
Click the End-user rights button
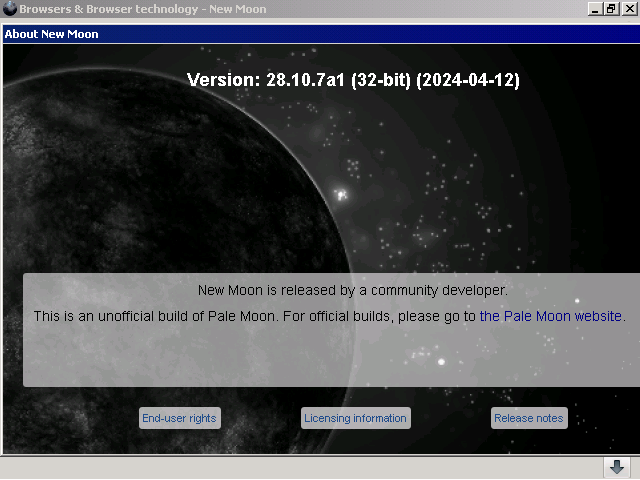tap(180, 418)
